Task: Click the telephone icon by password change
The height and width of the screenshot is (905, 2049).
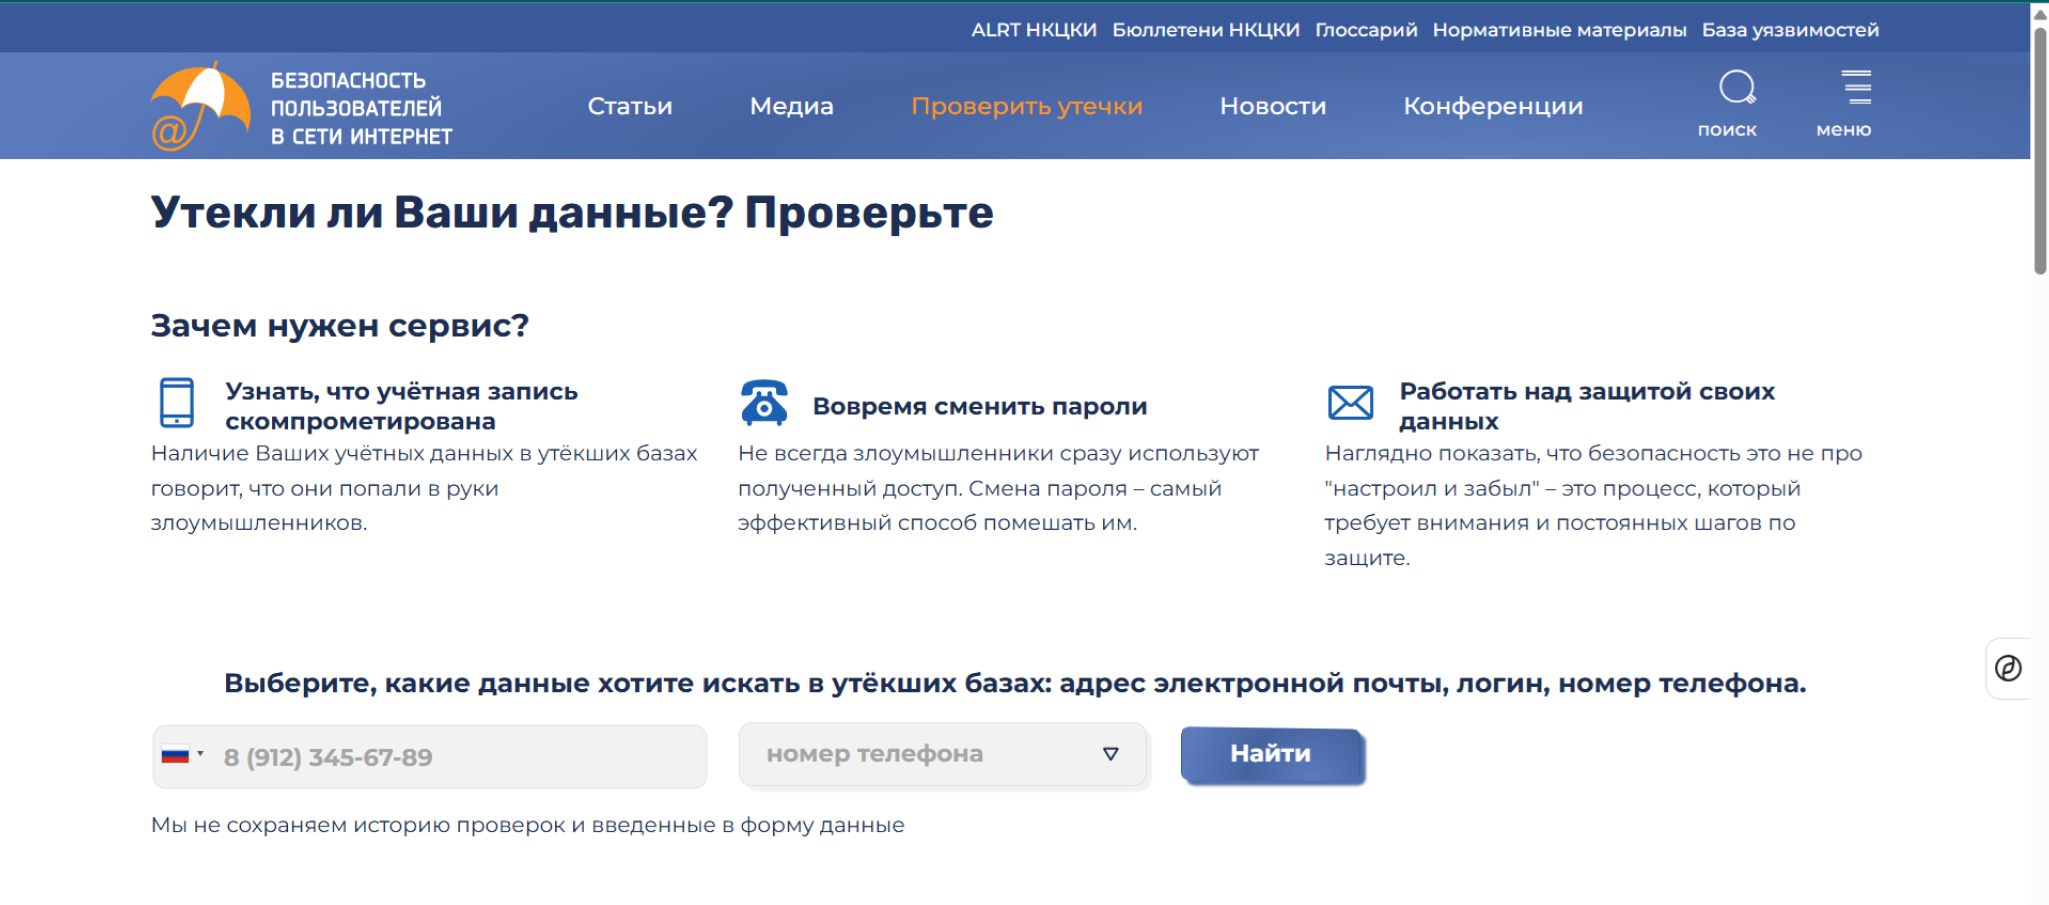Action: point(764,403)
